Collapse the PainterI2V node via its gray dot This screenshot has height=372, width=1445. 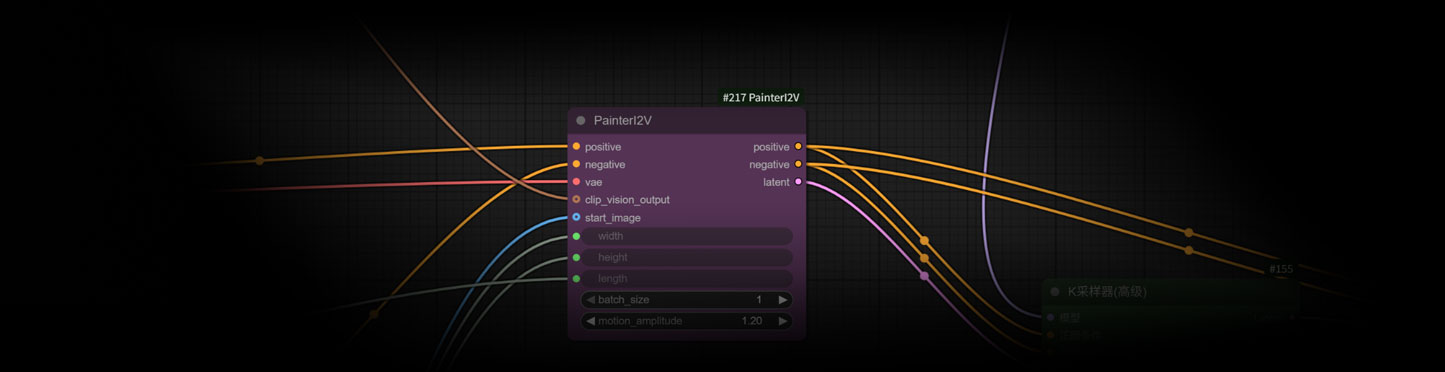581,121
